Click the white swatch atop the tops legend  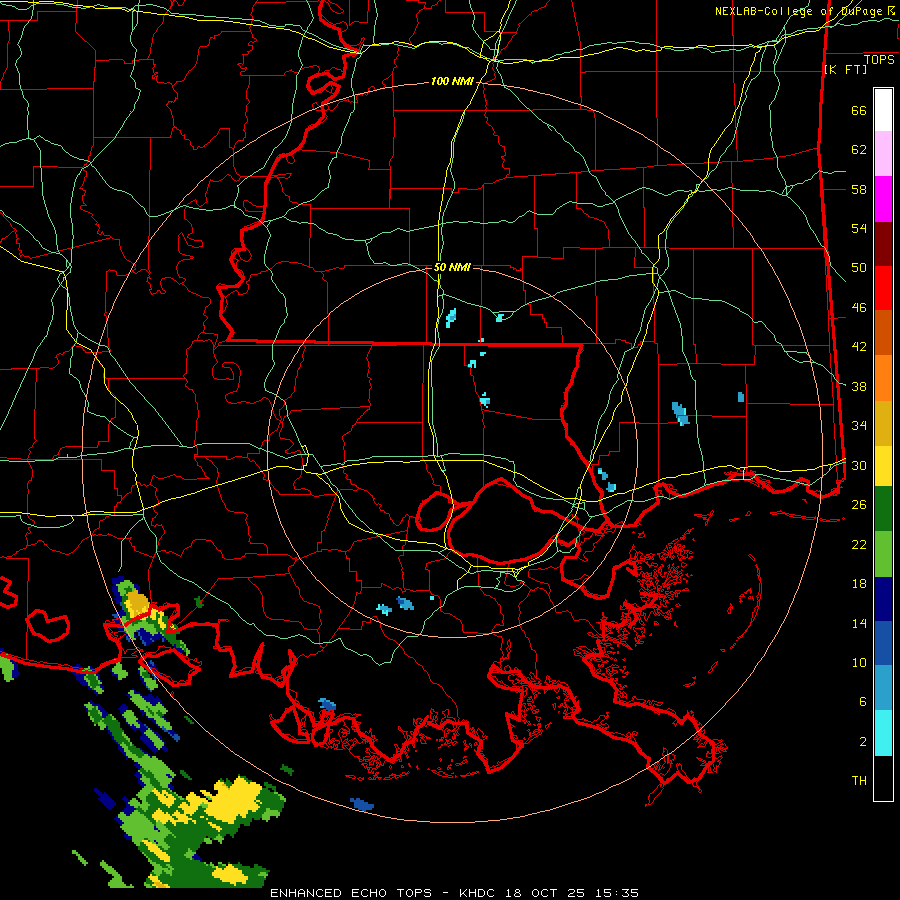point(883,110)
